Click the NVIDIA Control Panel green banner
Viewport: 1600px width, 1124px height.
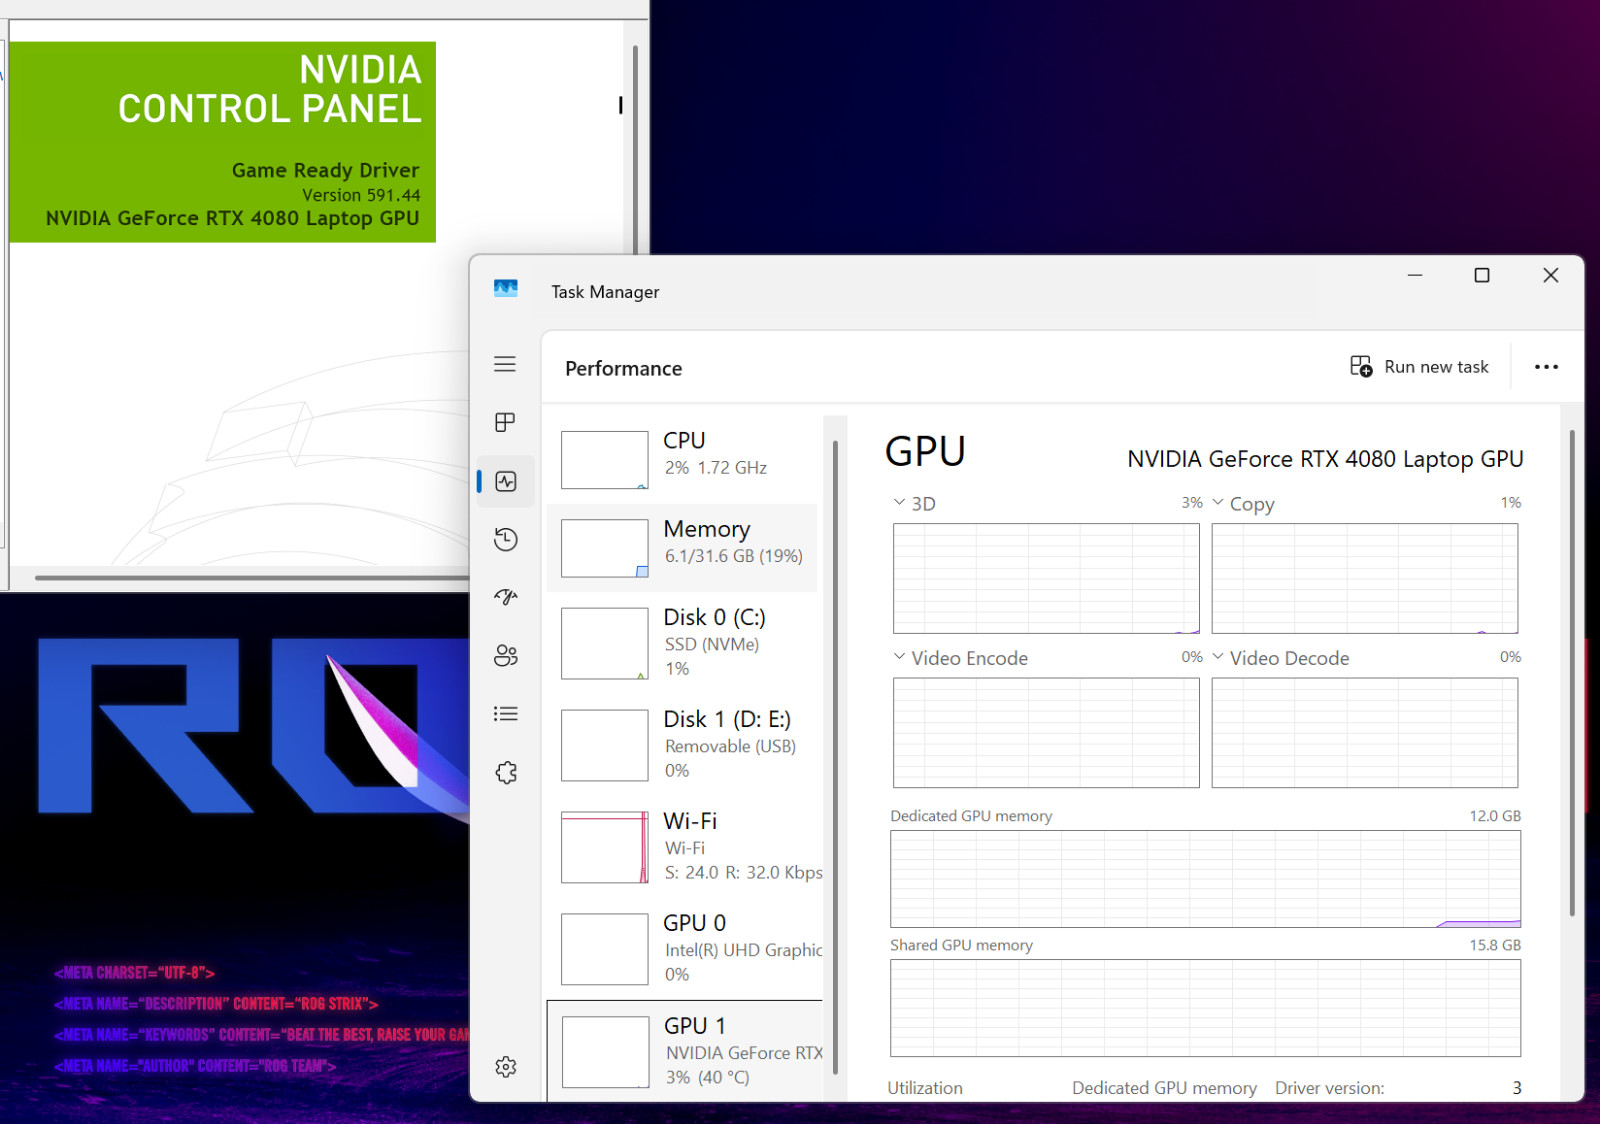(x=223, y=142)
